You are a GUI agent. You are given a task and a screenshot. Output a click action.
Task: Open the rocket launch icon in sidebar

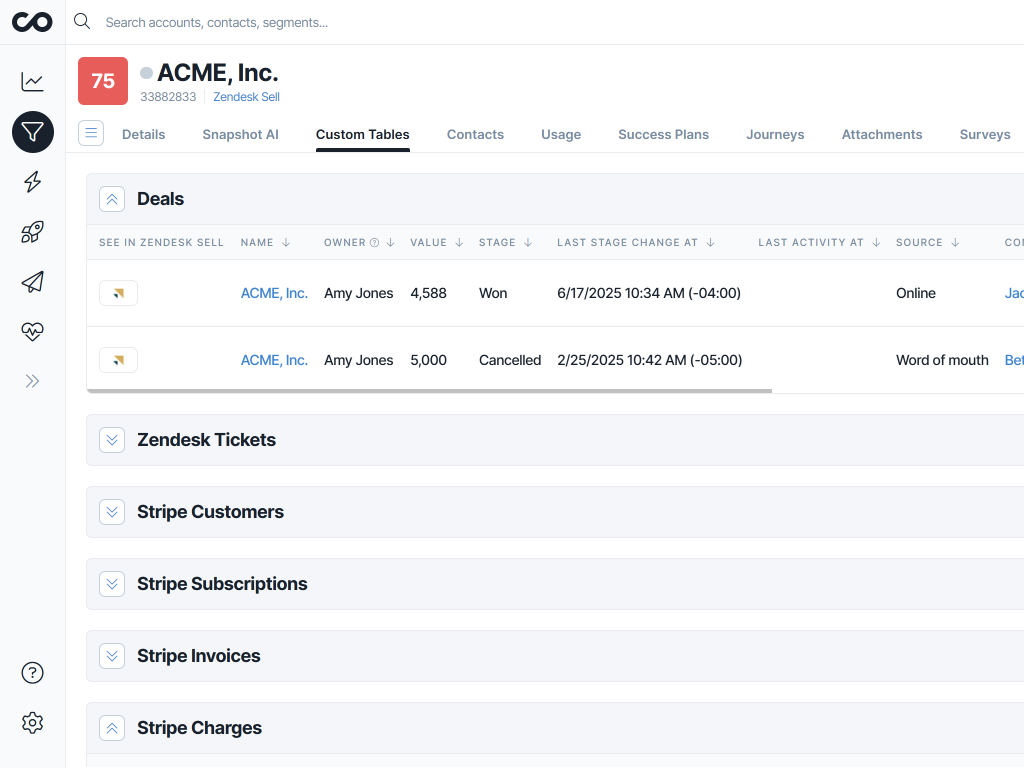[x=32, y=232]
